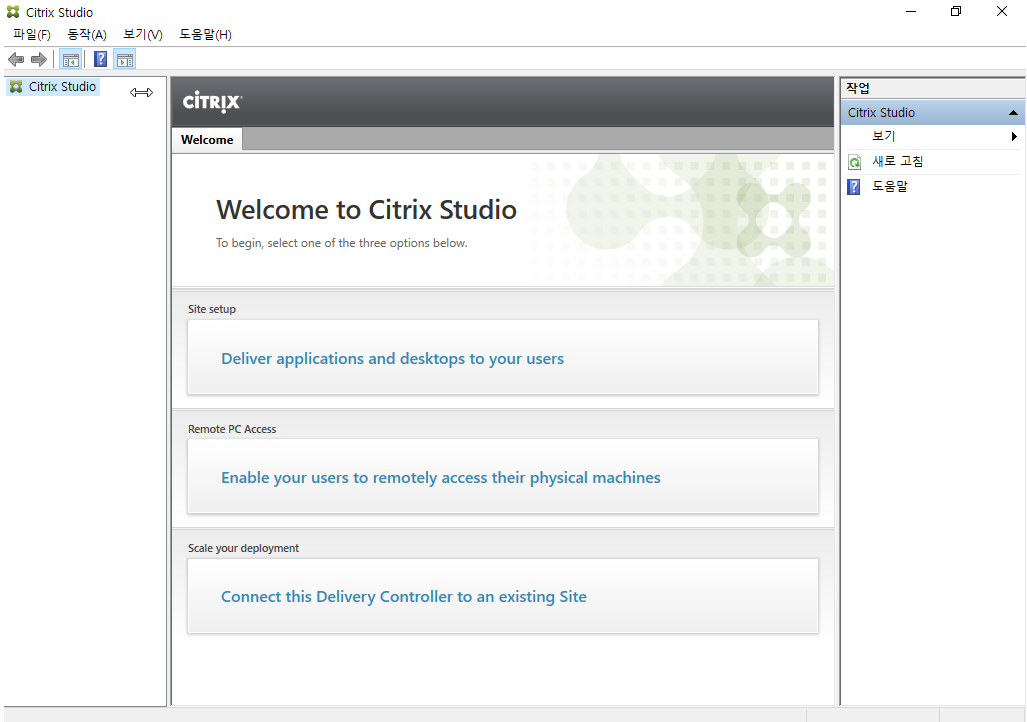Click the Citrix logo in the header
The width and height of the screenshot is (1027, 722).
pos(212,102)
